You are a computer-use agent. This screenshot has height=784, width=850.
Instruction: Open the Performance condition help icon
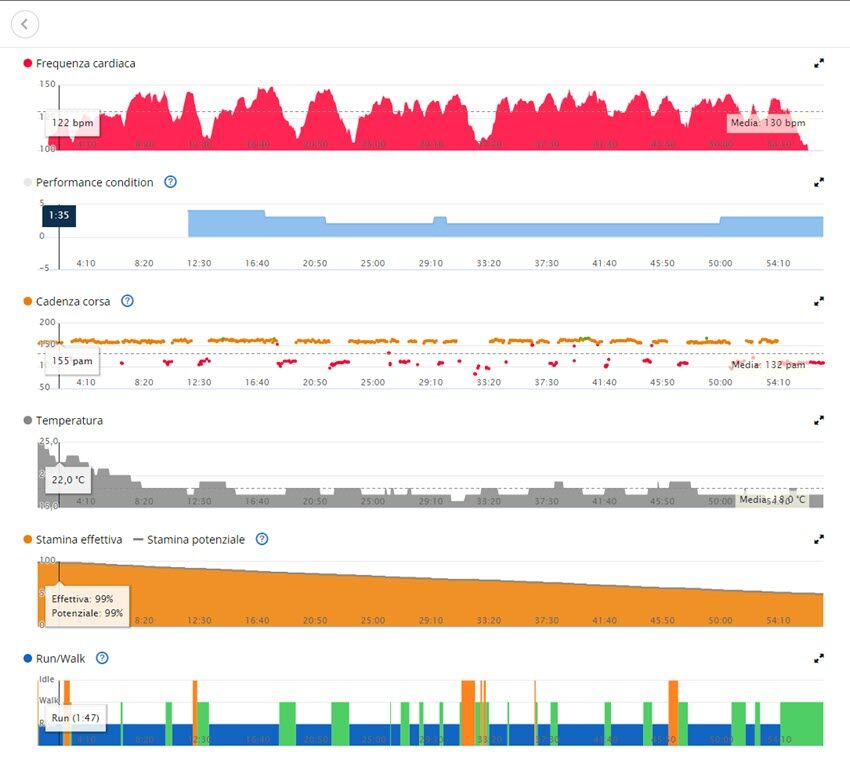click(x=170, y=182)
